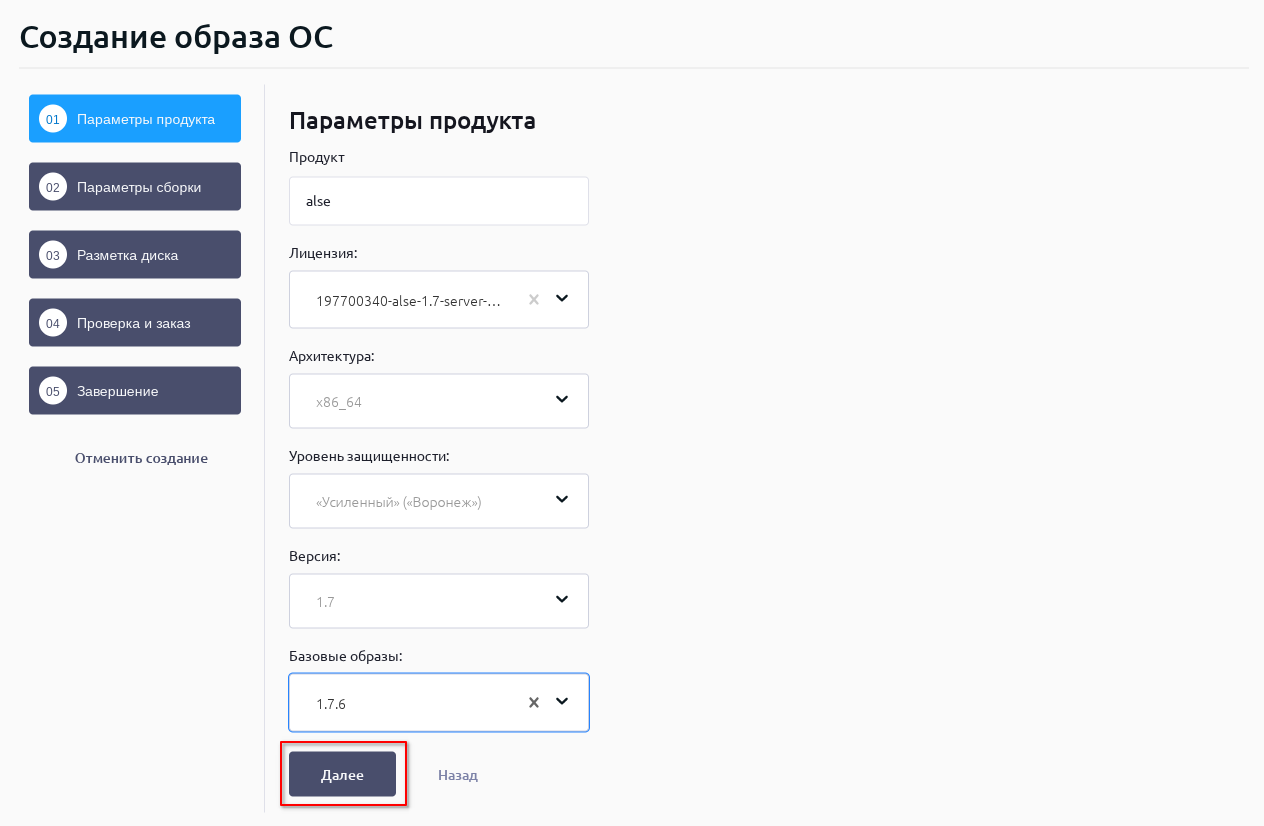Click the step 01 number circle
The width and height of the screenshot is (1264, 826).
coord(53,119)
